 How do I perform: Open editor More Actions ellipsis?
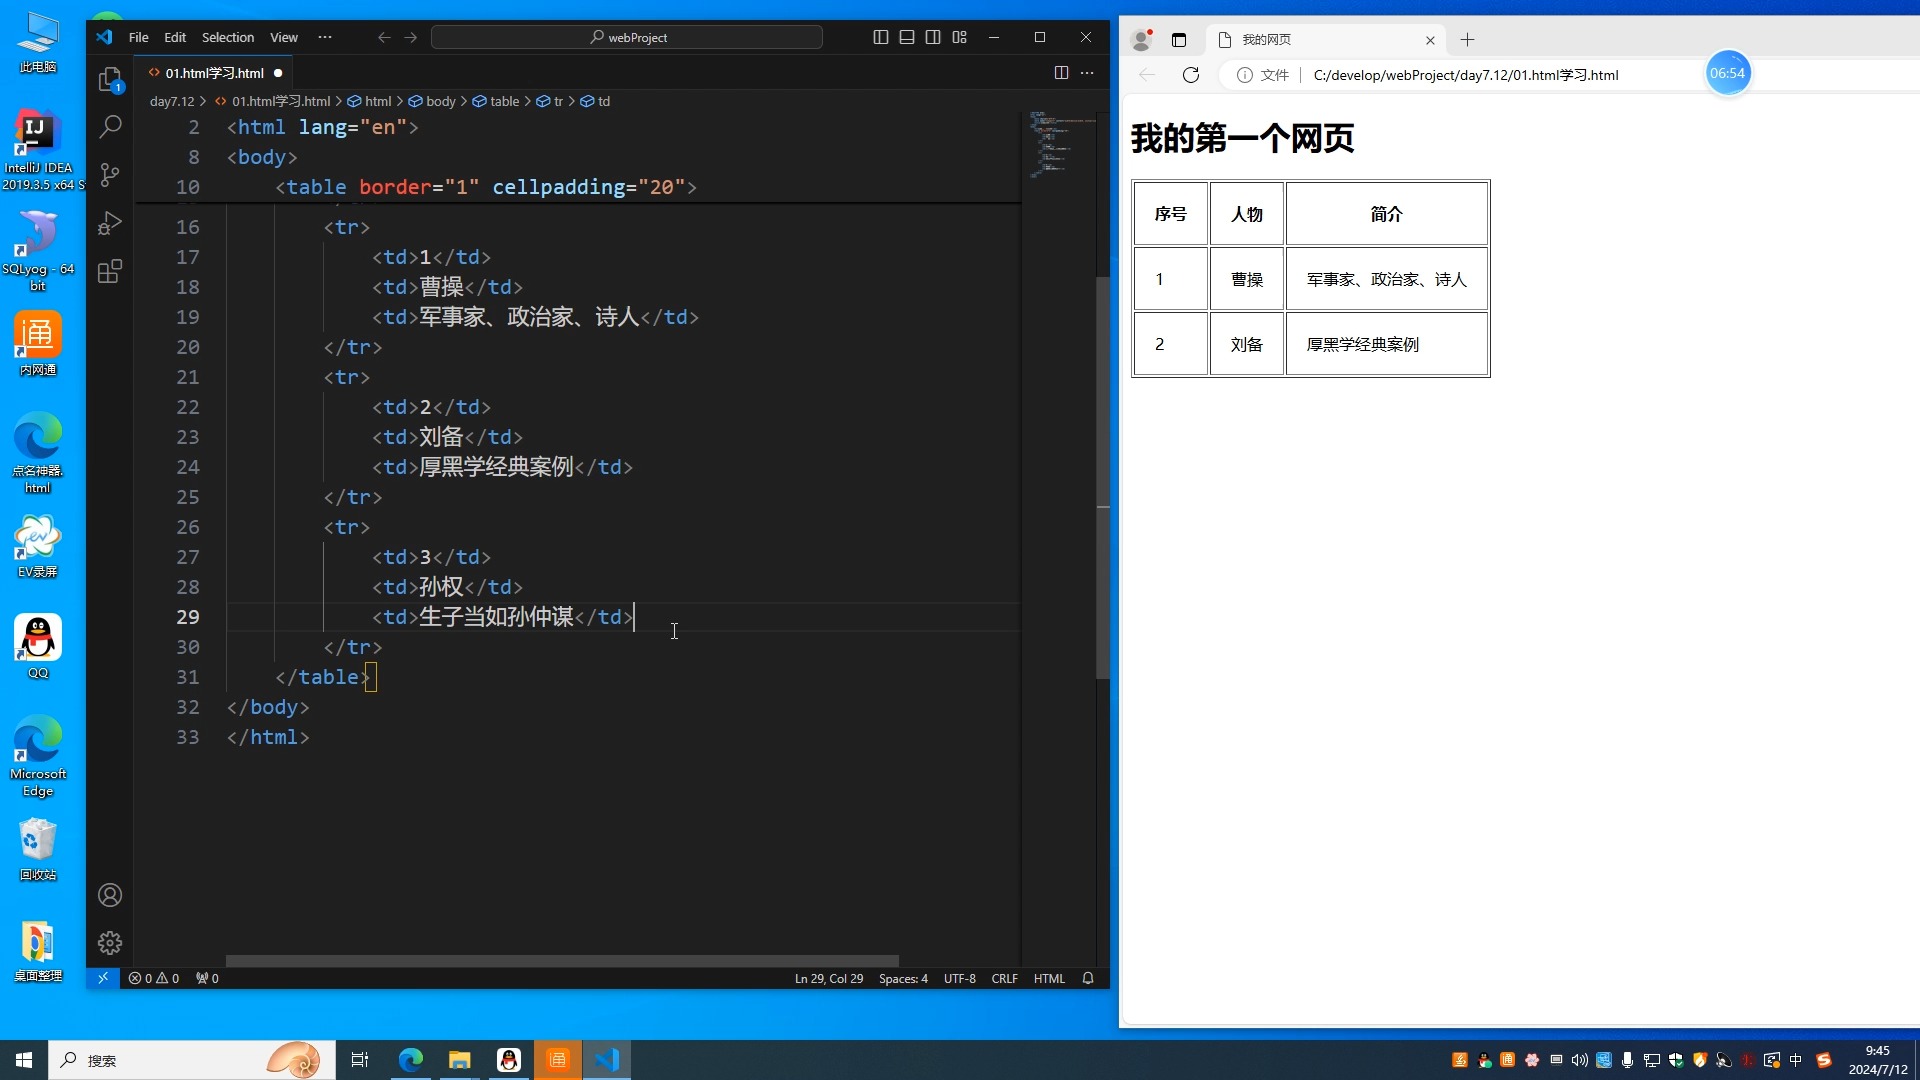1087,73
